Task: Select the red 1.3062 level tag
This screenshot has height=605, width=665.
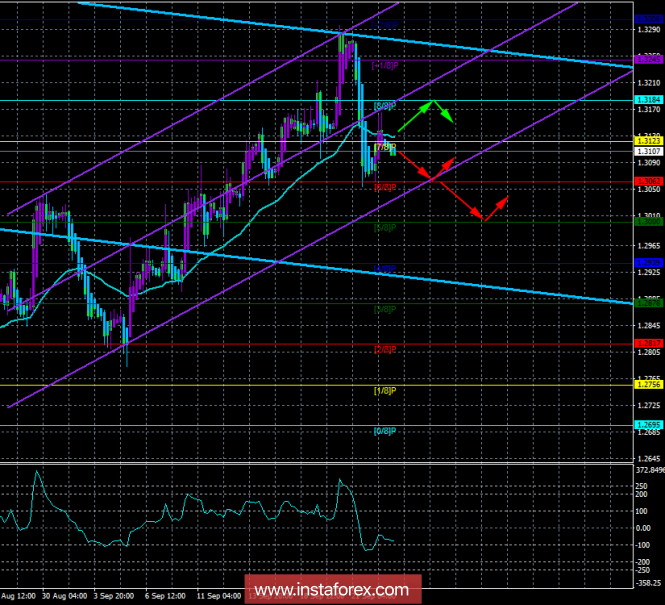Action: [x=648, y=181]
